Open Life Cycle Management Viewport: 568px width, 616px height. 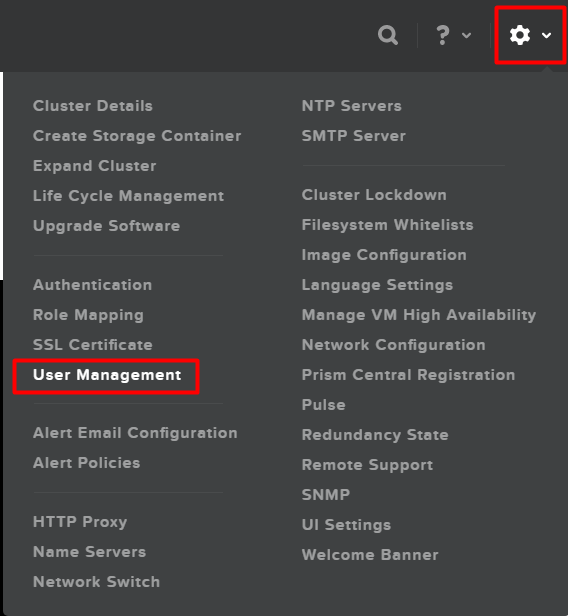128,196
